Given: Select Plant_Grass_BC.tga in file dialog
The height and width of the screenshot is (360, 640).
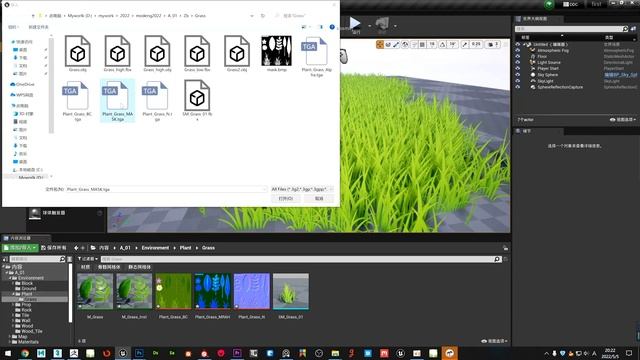Looking at the screenshot, I should pos(78,100).
